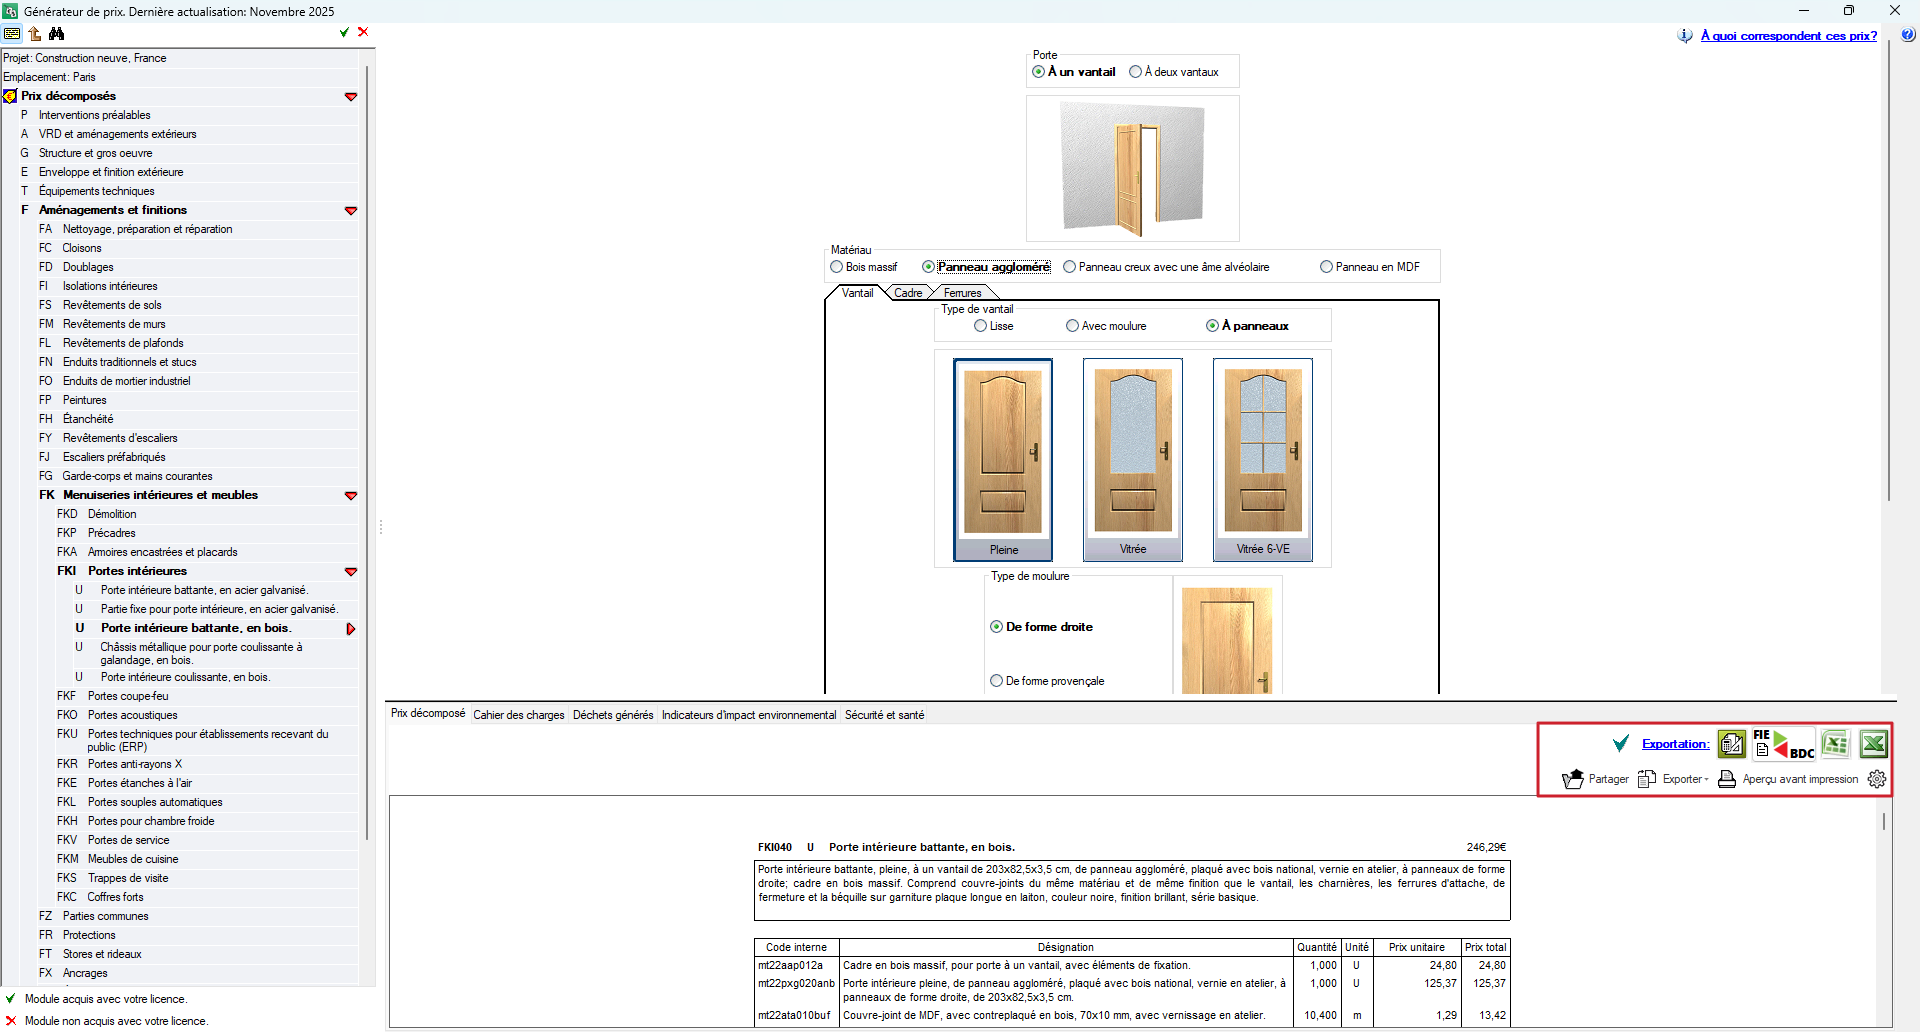Select the 'Vitrée' door thumbnail
The height and width of the screenshot is (1032, 1920).
pos(1133,460)
